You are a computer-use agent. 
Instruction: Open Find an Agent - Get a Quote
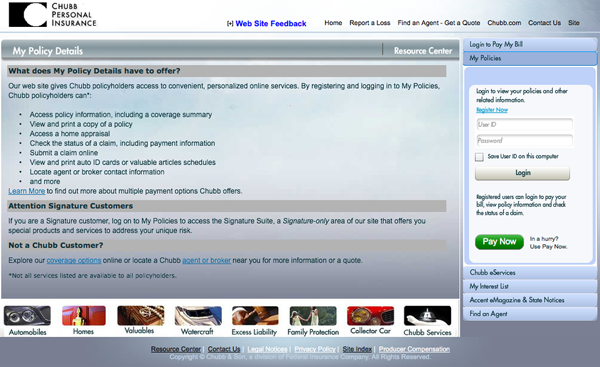439,23
